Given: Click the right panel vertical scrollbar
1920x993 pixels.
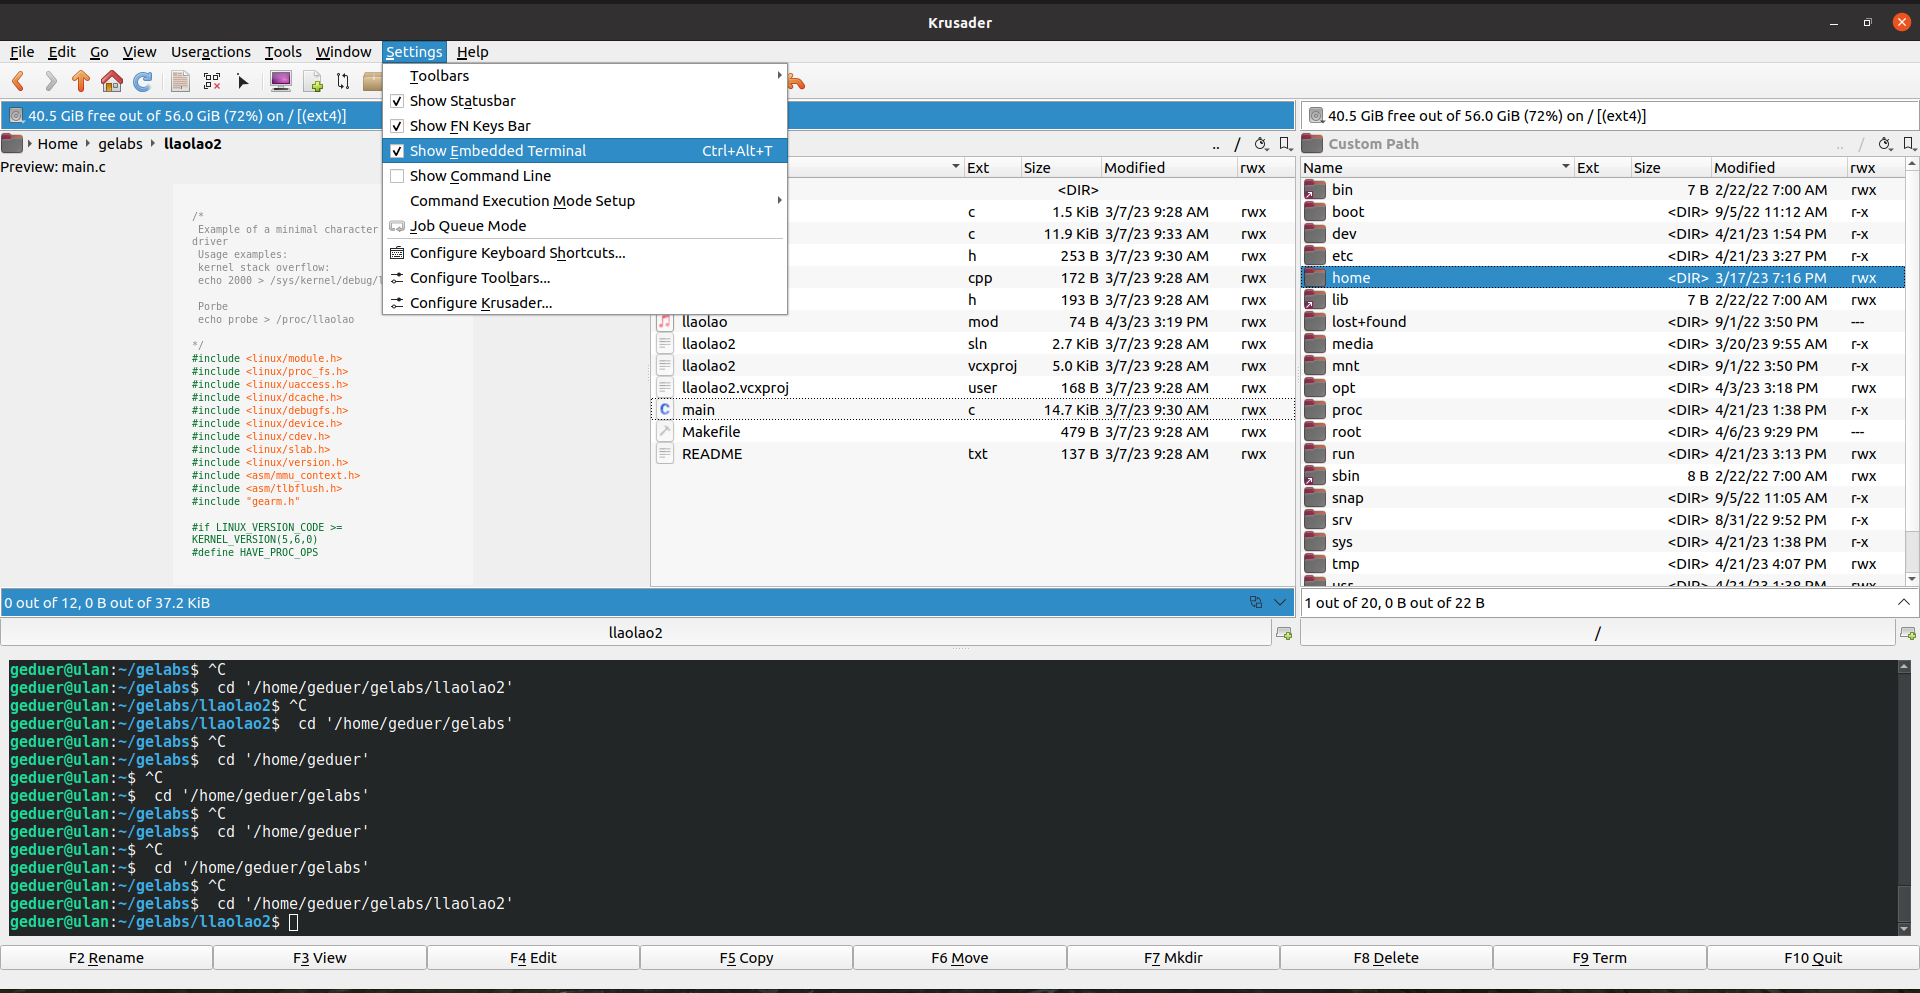Looking at the screenshot, I should point(1912,370).
